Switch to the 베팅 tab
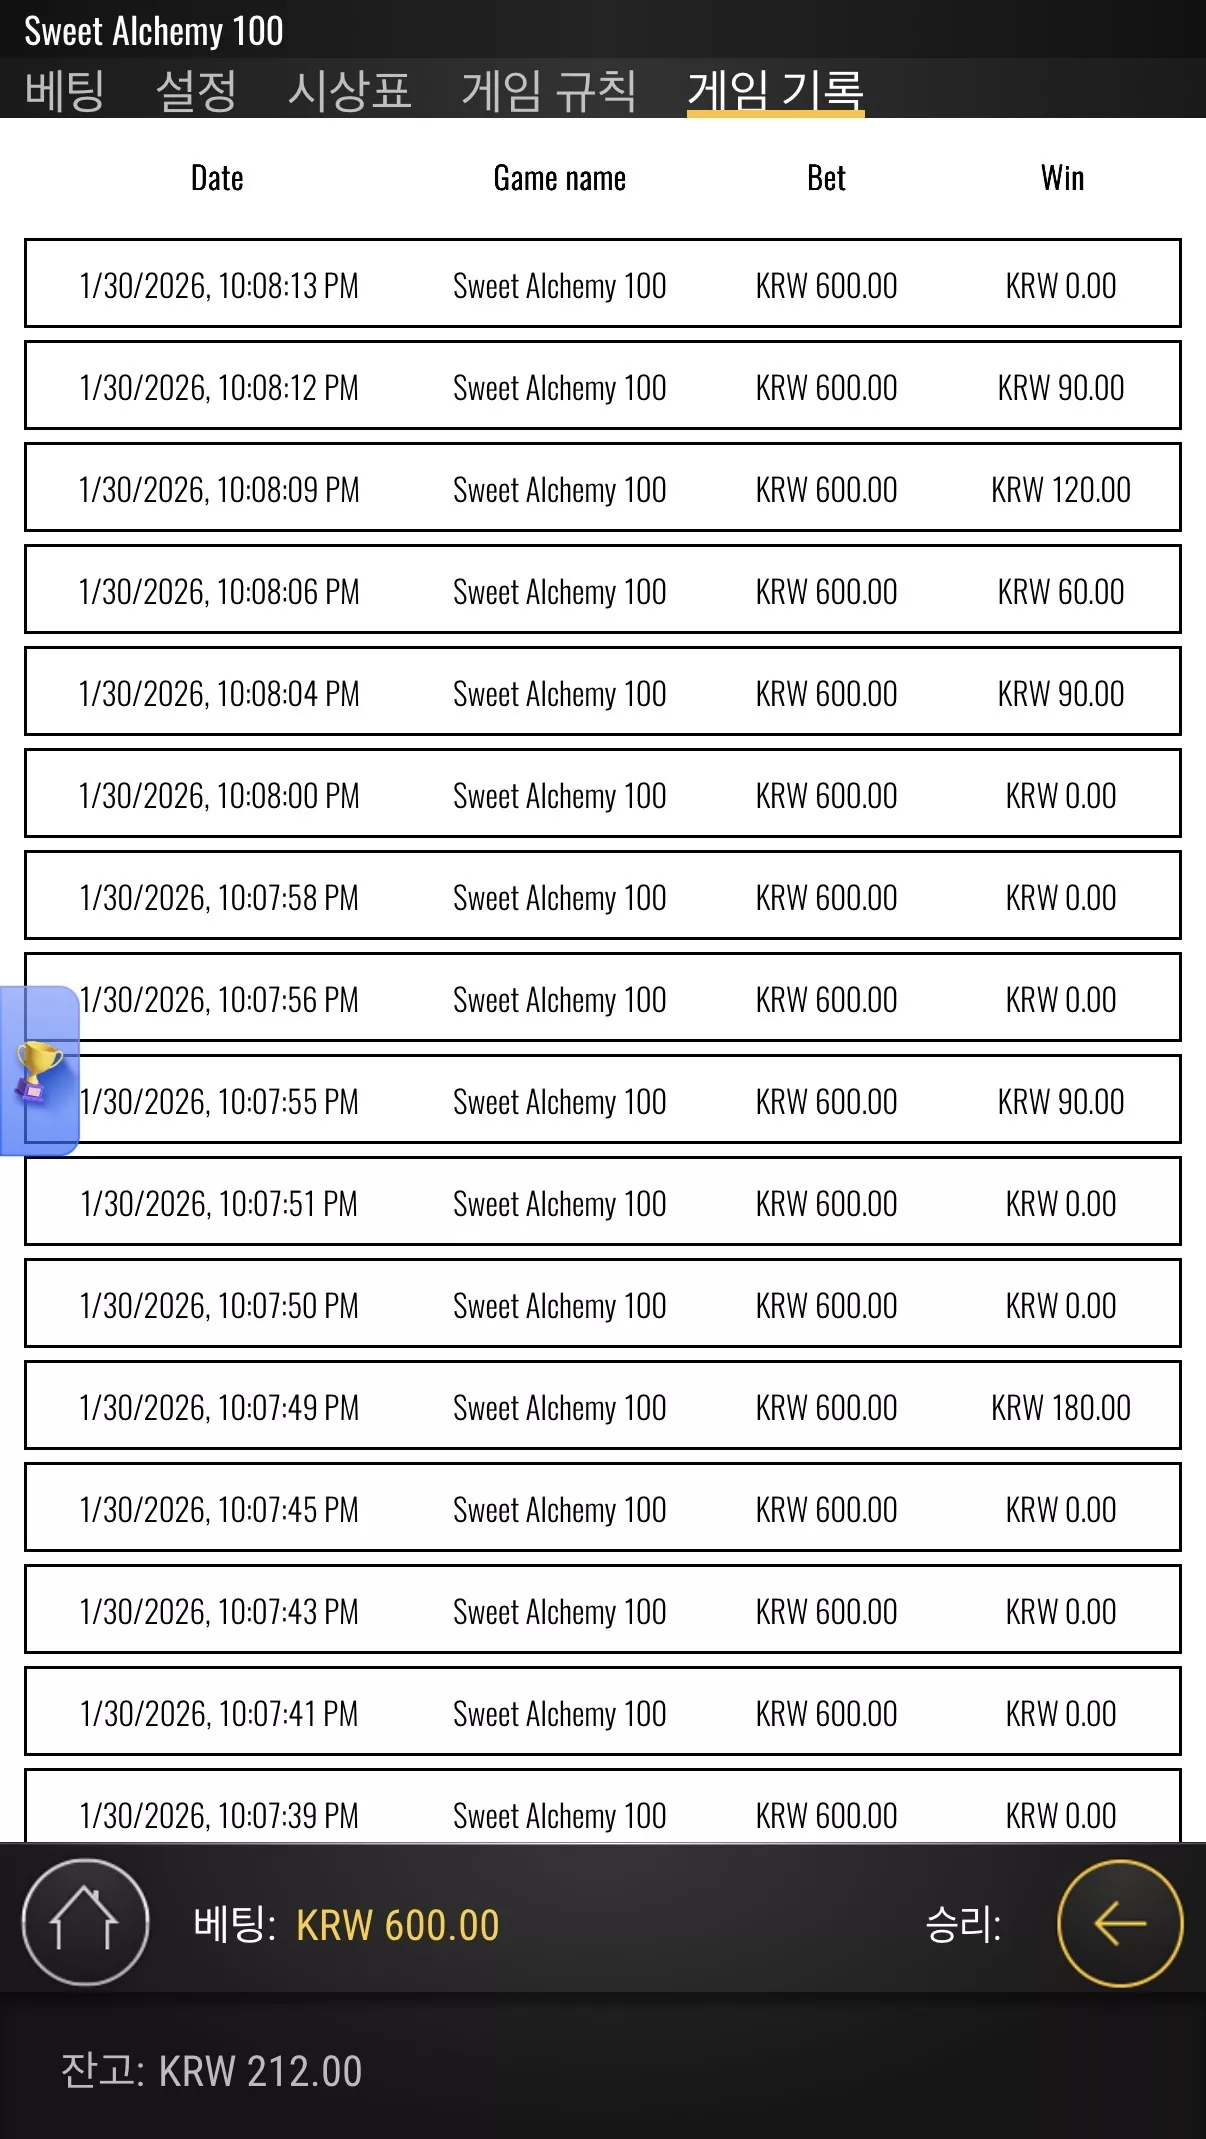This screenshot has width=1206, height=2139. point(65,90)
